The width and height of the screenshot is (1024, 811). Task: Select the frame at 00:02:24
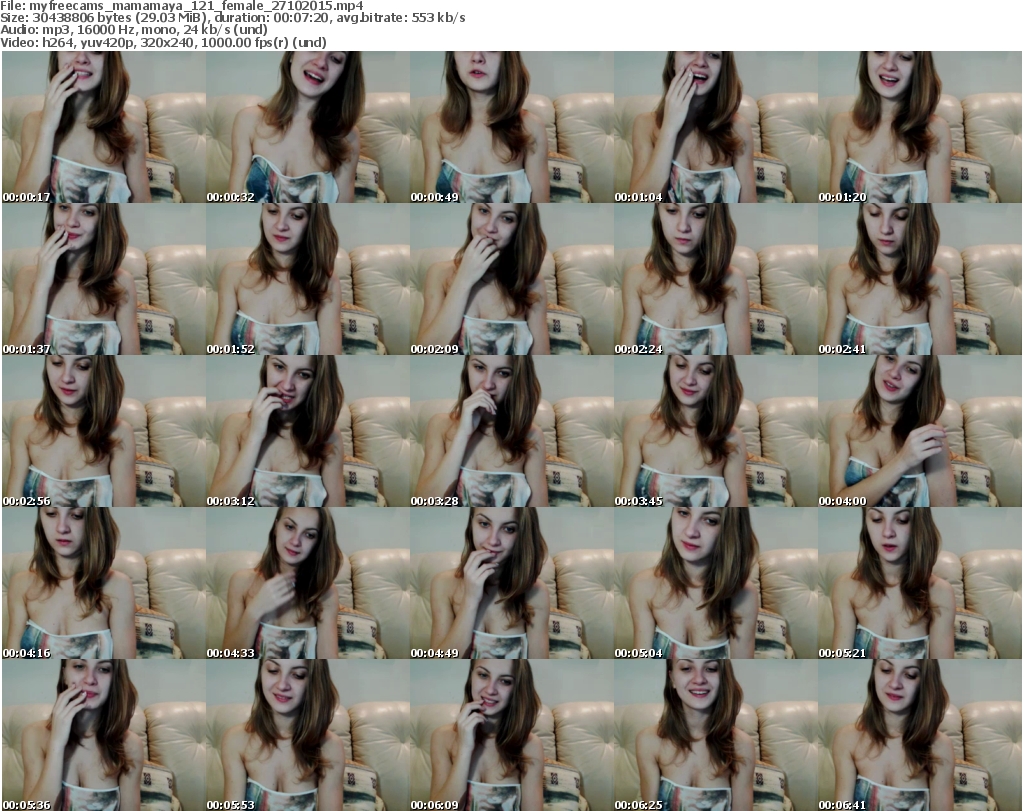point(716,279)
